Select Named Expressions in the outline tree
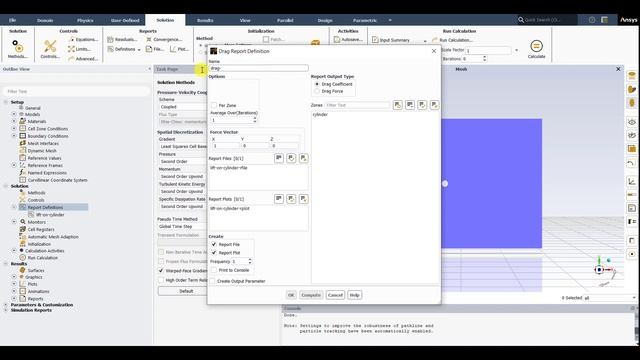 click(47, 173)
